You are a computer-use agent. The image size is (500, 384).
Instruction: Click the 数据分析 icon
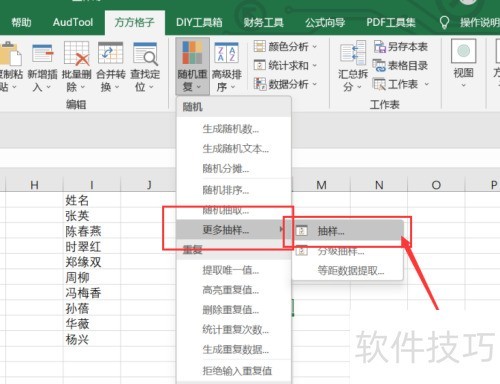(x=260, y=84)
